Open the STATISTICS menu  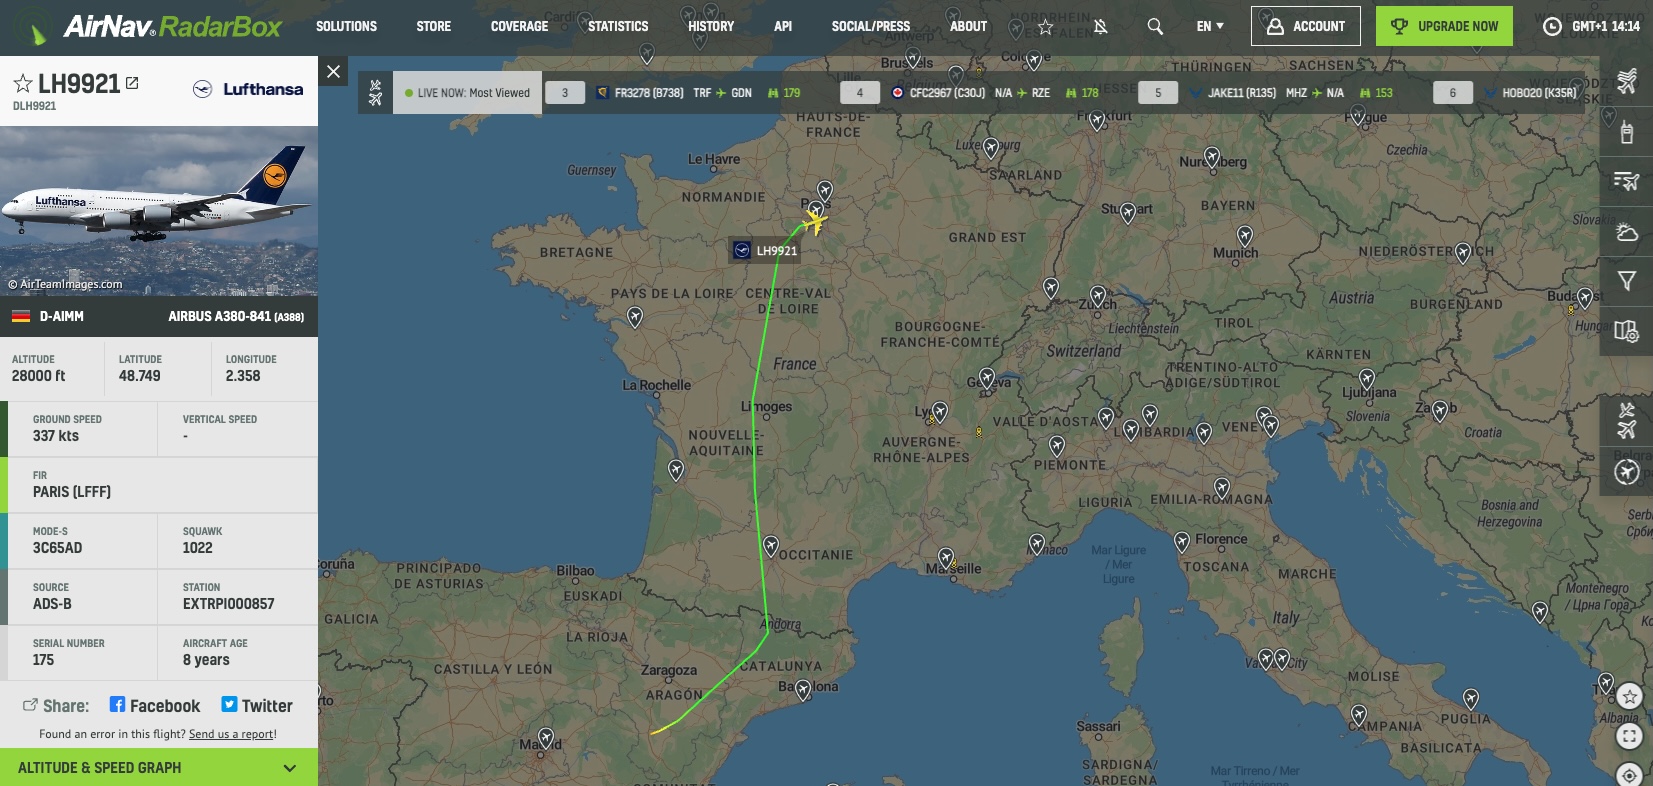(x=618, y=26)
